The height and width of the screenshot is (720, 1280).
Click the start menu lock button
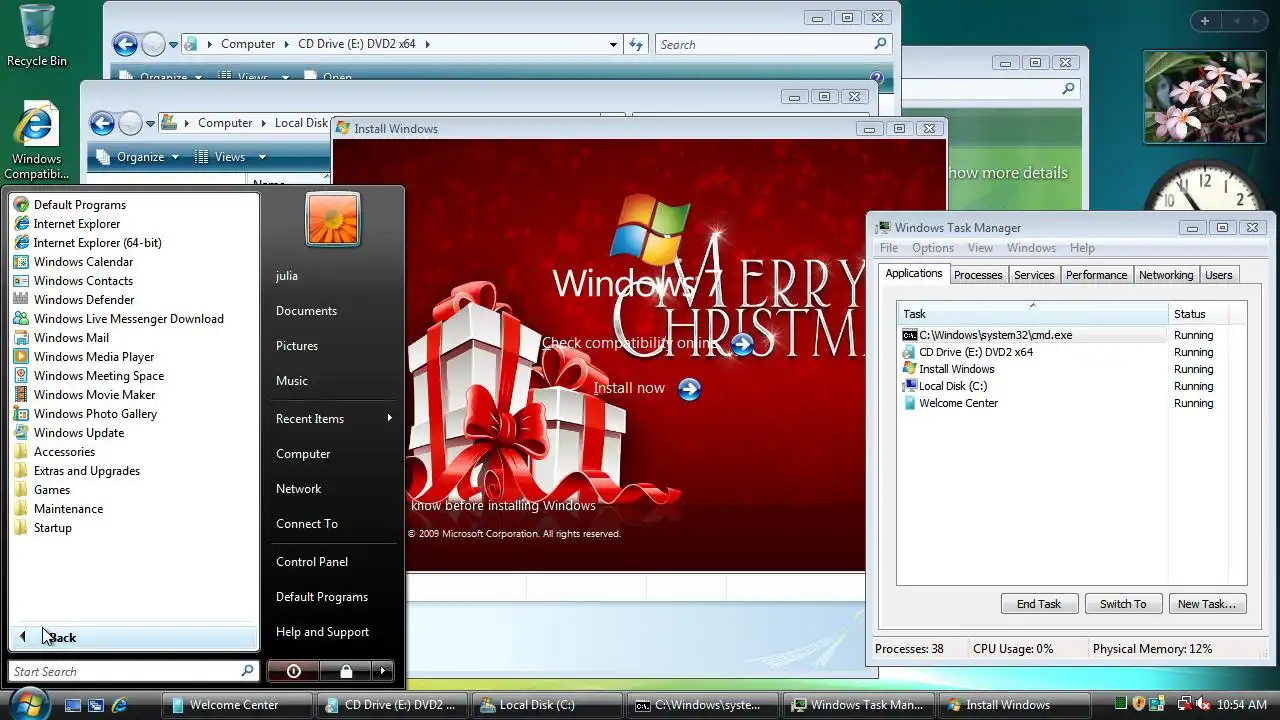pyautogui.click(x=346, y=671)
